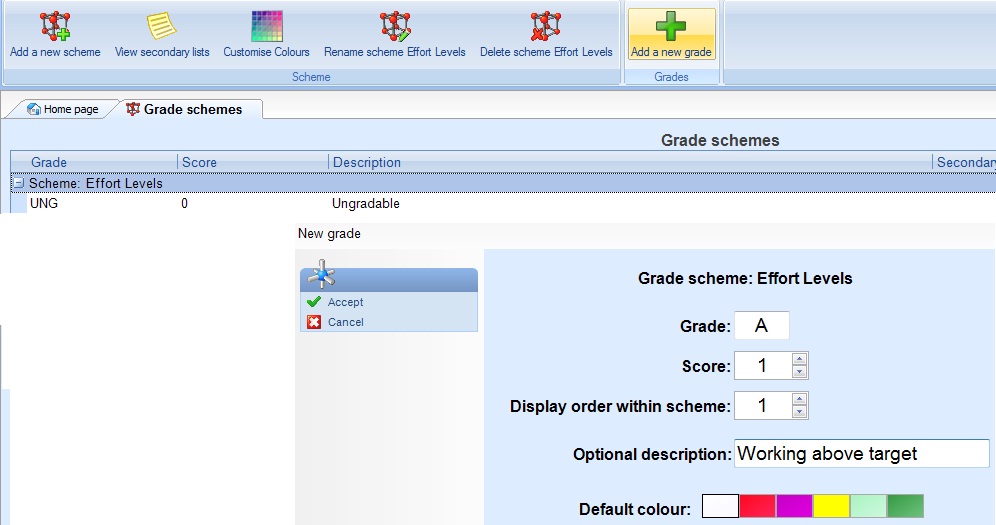Click the Display order value field
This screenshot has width=996, height=525.
pos(763,406)
